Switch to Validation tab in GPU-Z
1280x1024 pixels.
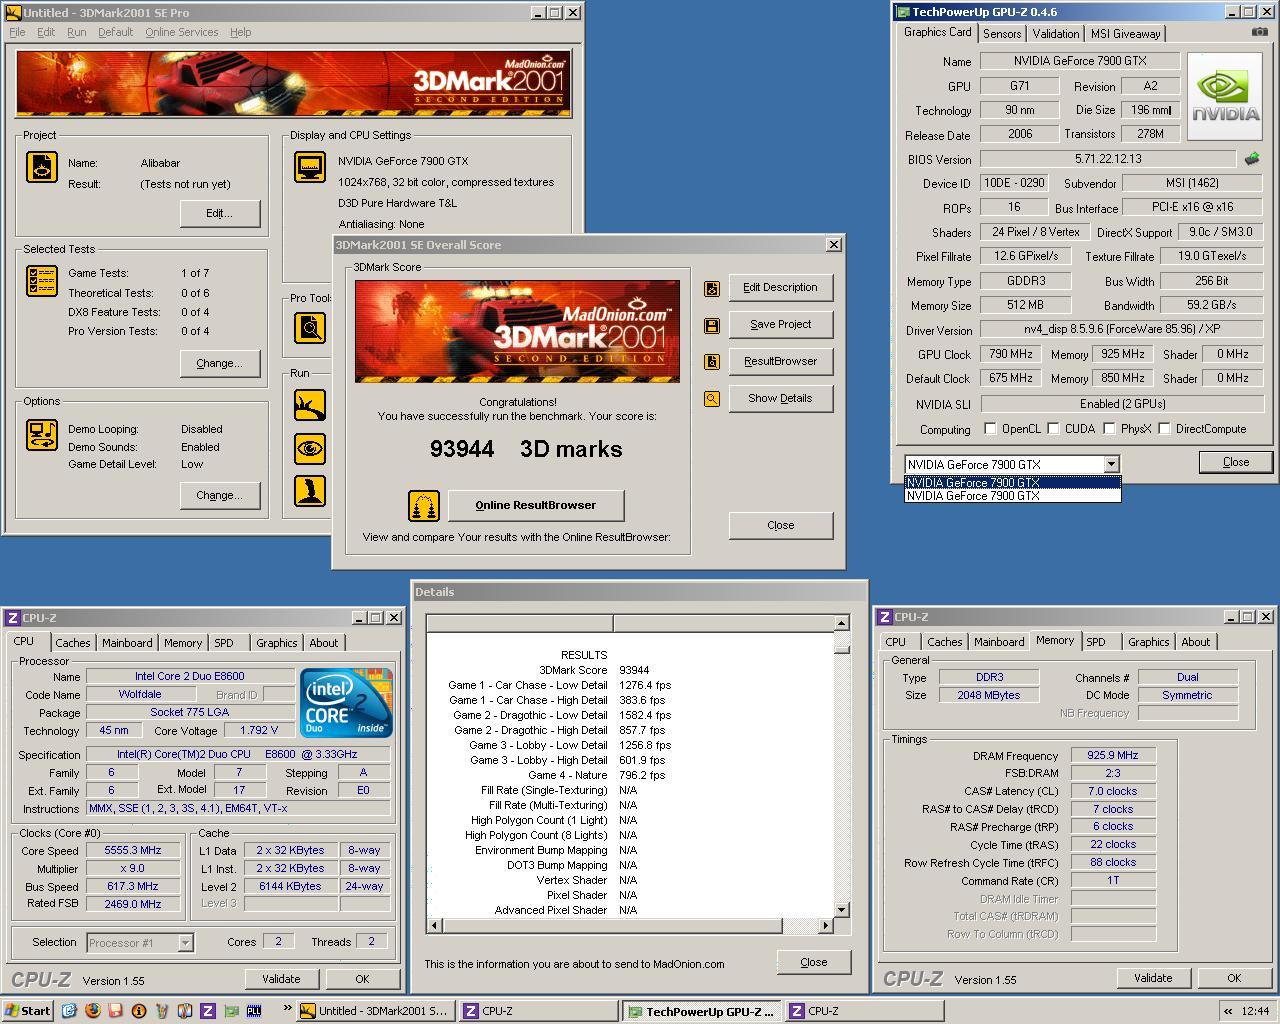(1056, 33)
